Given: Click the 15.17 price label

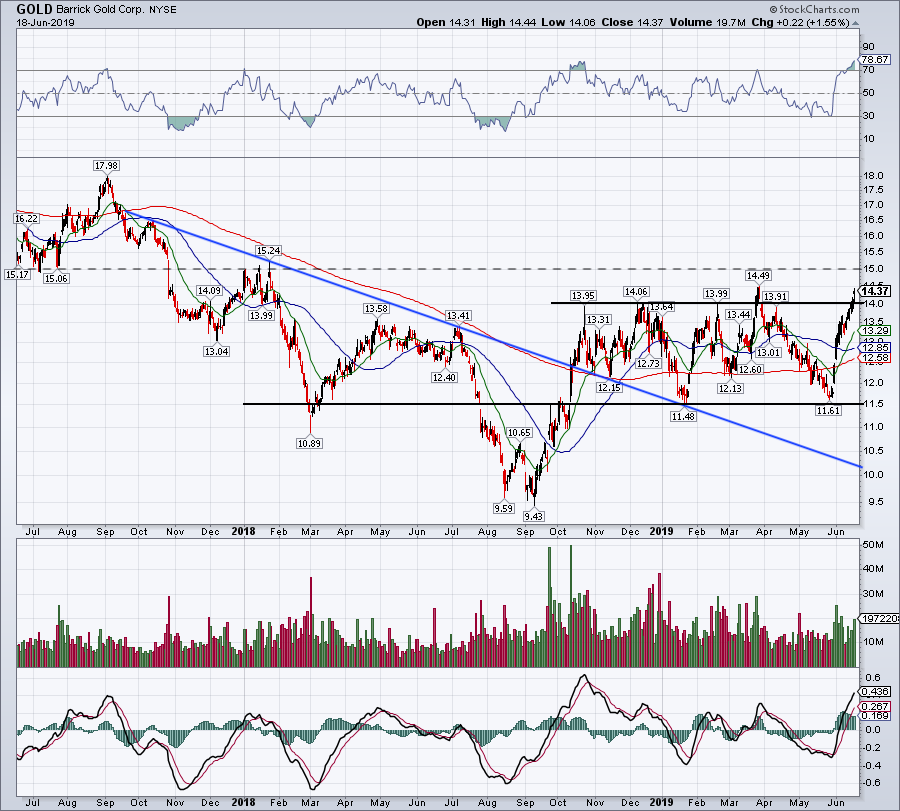Looking at the screenshot, I should tap(17, 275).
